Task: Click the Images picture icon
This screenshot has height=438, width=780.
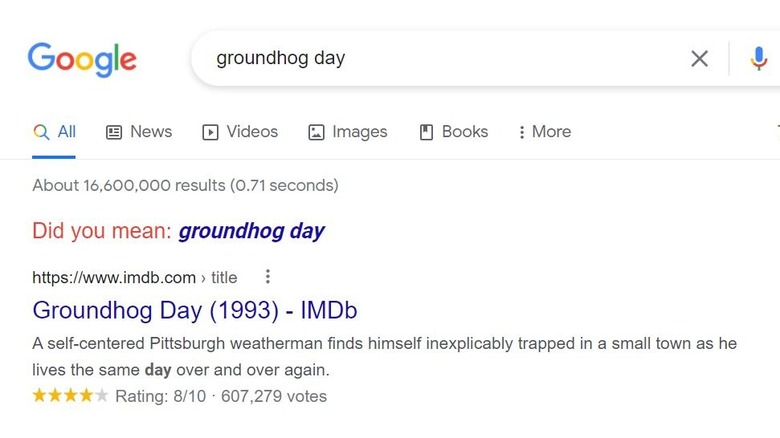Action: click(316, 132)
